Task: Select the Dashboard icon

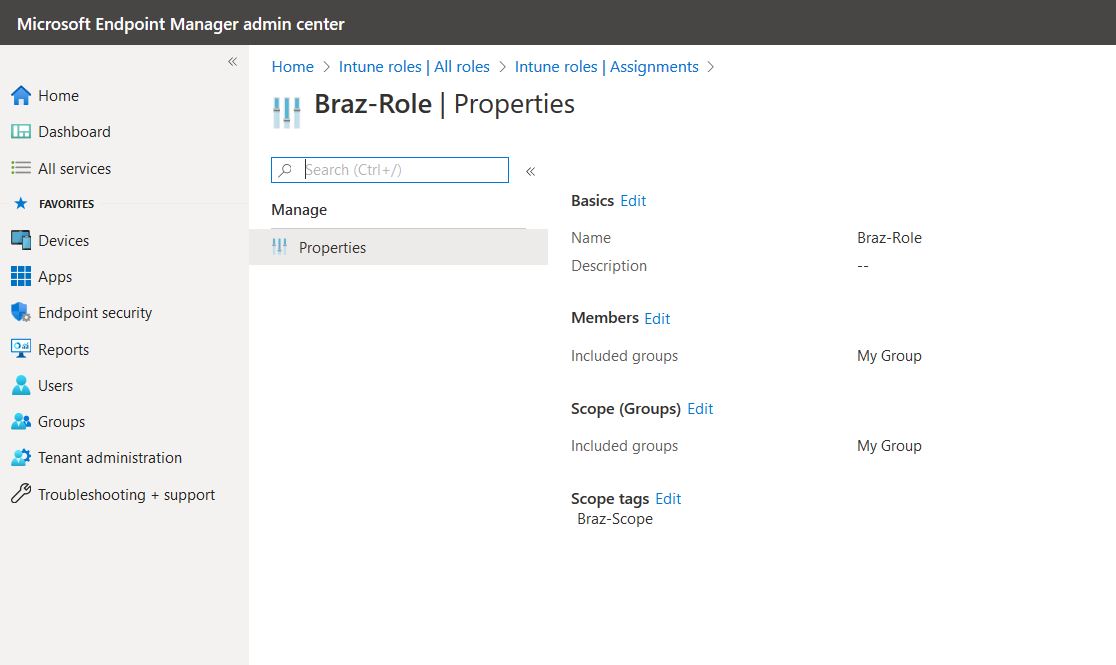Action: [x=21, y=131]
